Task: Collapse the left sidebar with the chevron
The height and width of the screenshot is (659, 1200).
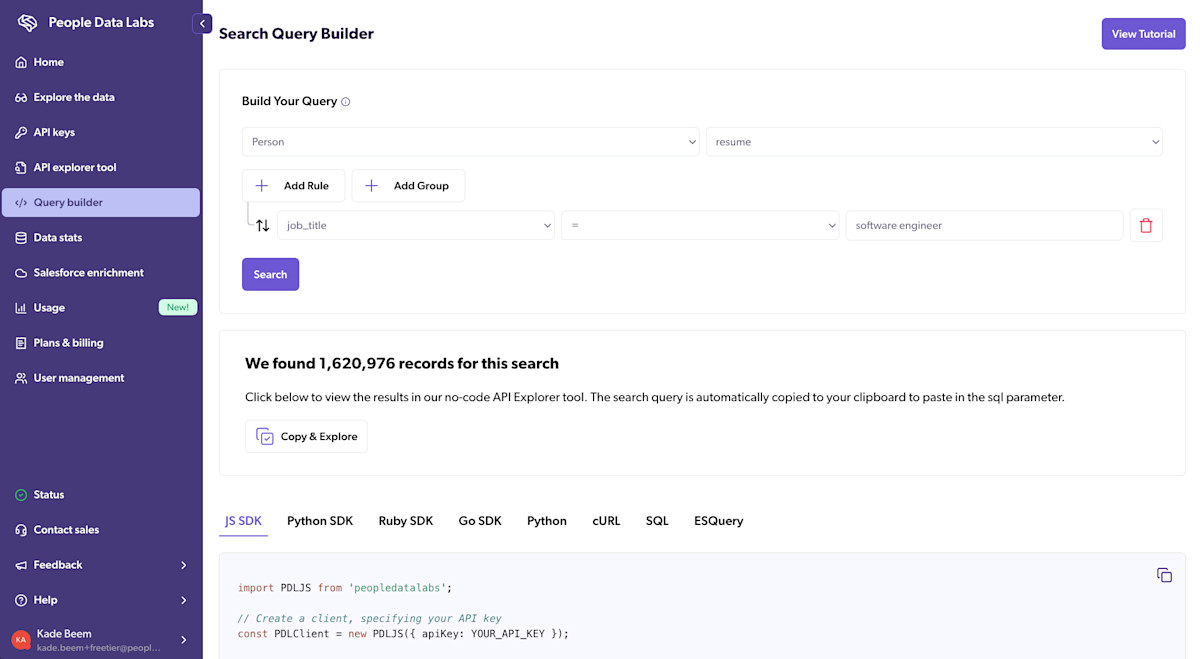Action: click(203, 23)
